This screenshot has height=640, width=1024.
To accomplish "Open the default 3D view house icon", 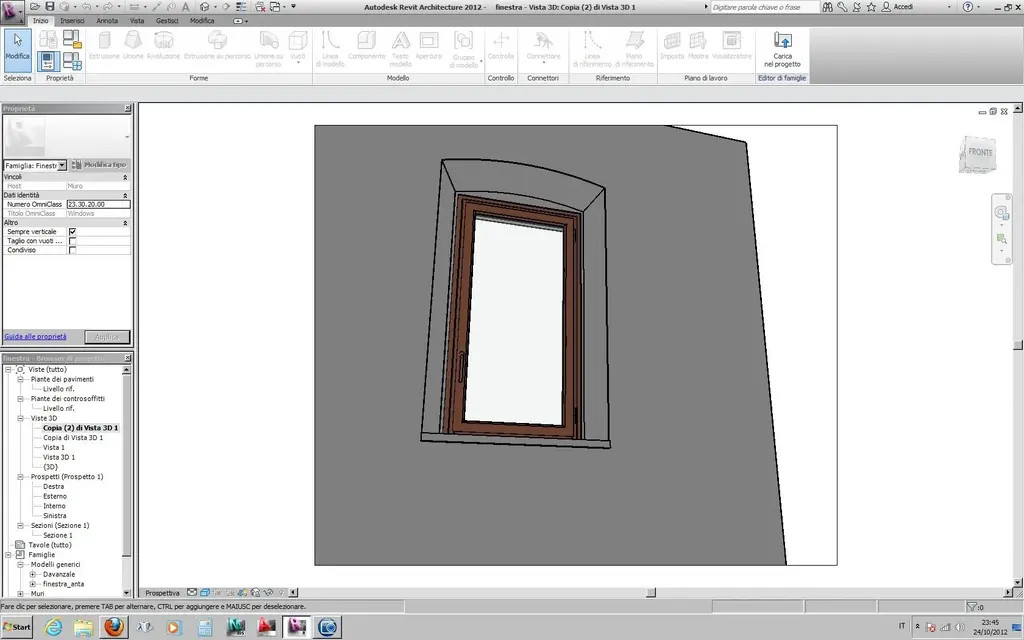I will (x=205, y=7).
